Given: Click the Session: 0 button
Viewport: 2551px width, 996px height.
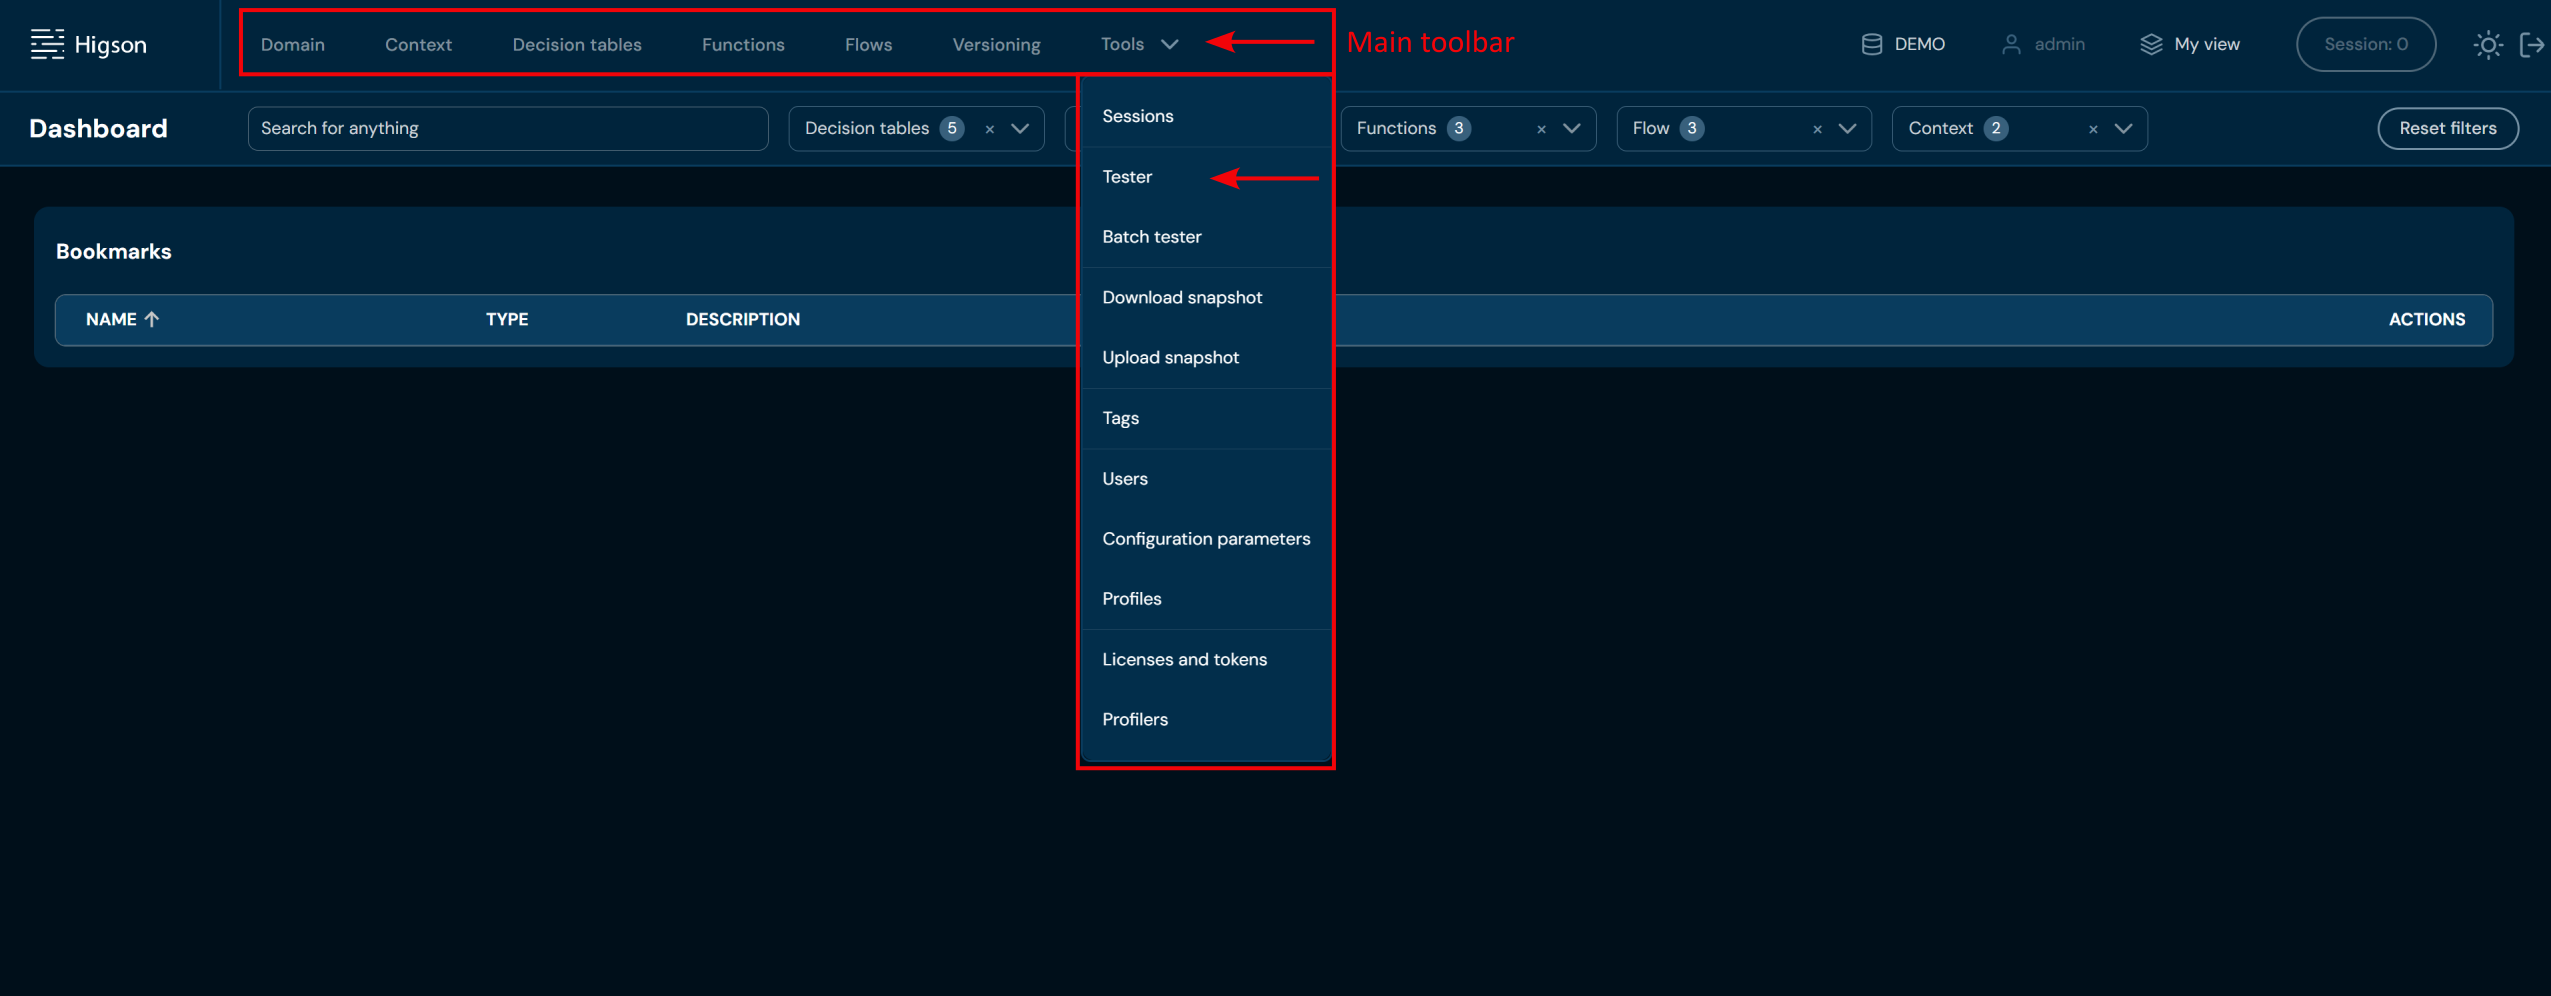Looking at the screenshot, I should (2365, 44).
